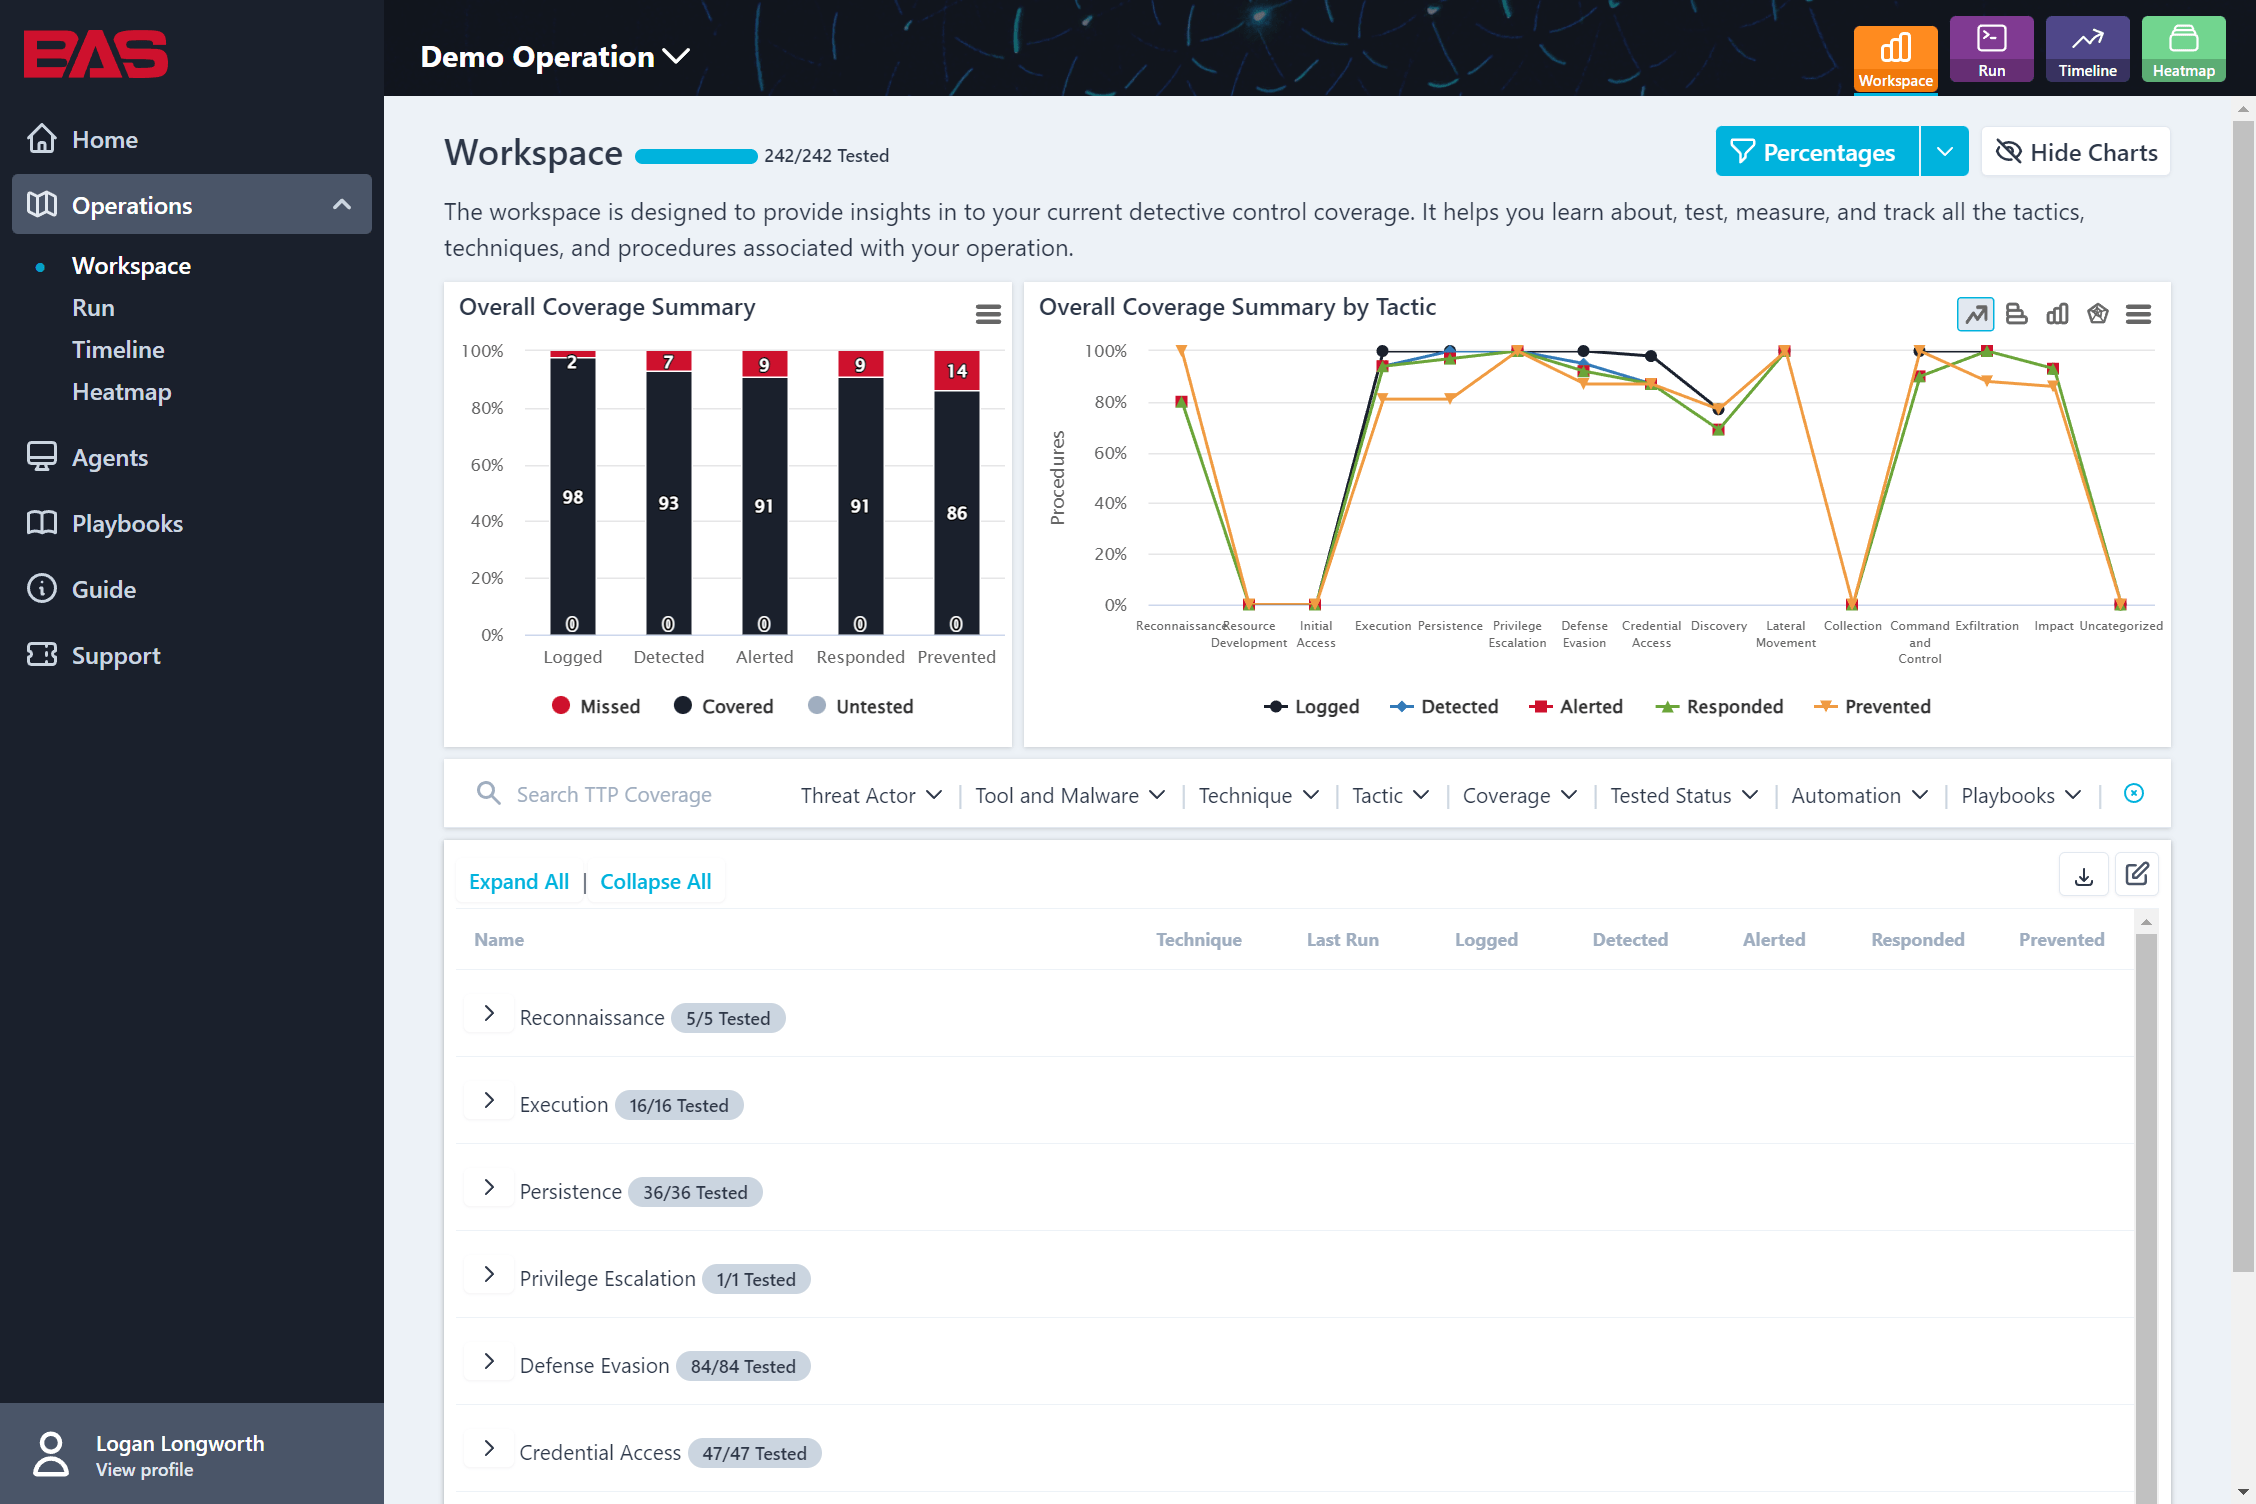
Task: Open the Technique filter dropdown
Action: click(1259, 795)
